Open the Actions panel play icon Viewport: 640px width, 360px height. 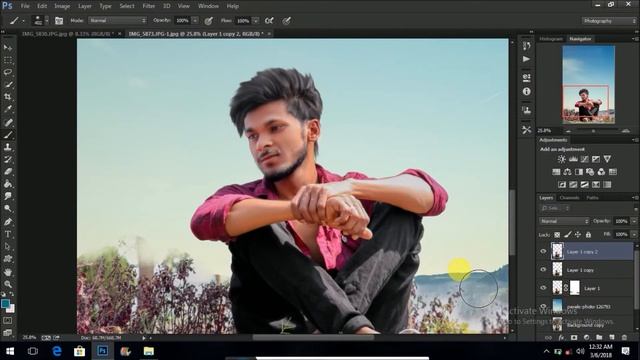(x=527, y=59)
